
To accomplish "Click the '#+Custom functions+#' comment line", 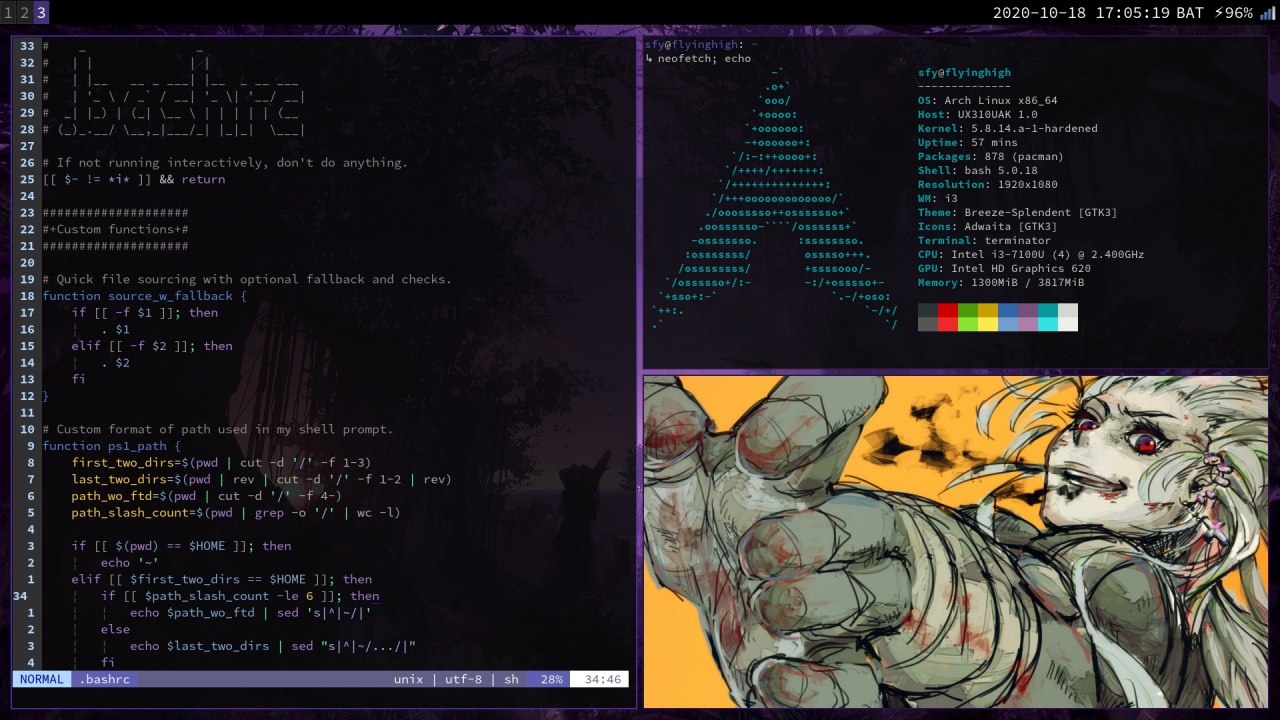I will 115,229.
